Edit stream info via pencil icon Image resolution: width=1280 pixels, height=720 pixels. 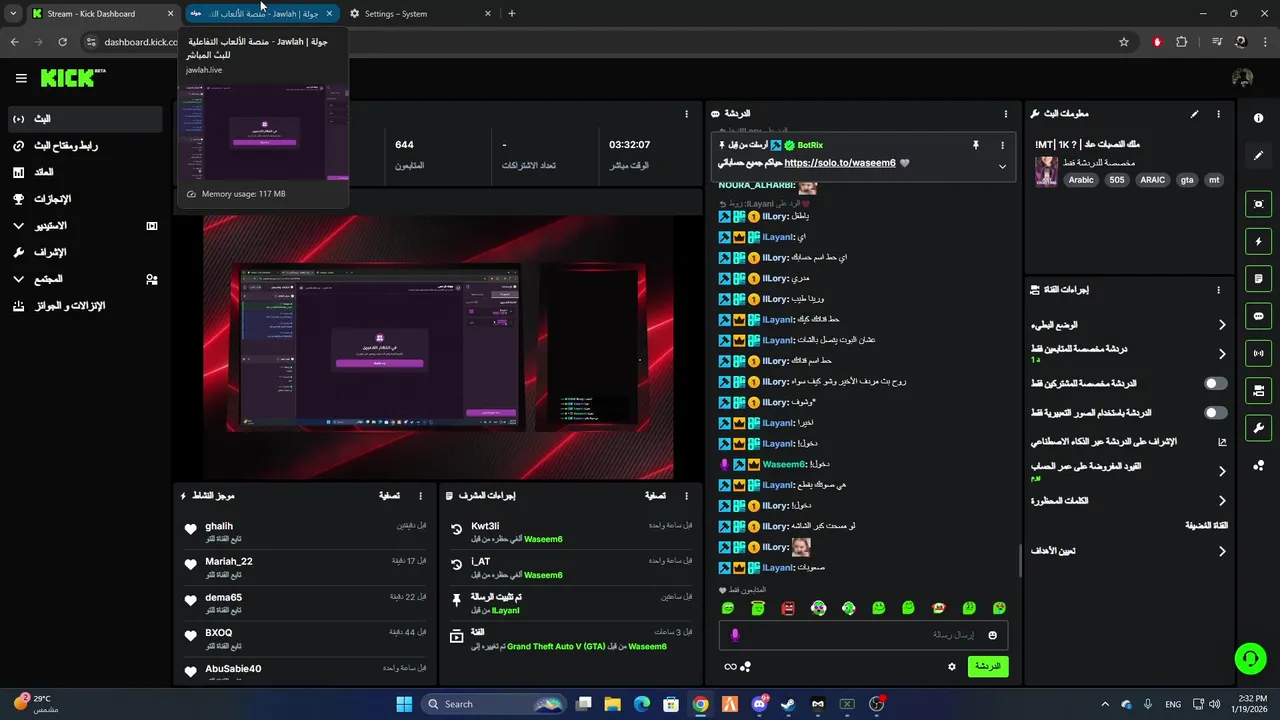point(1194,114)
